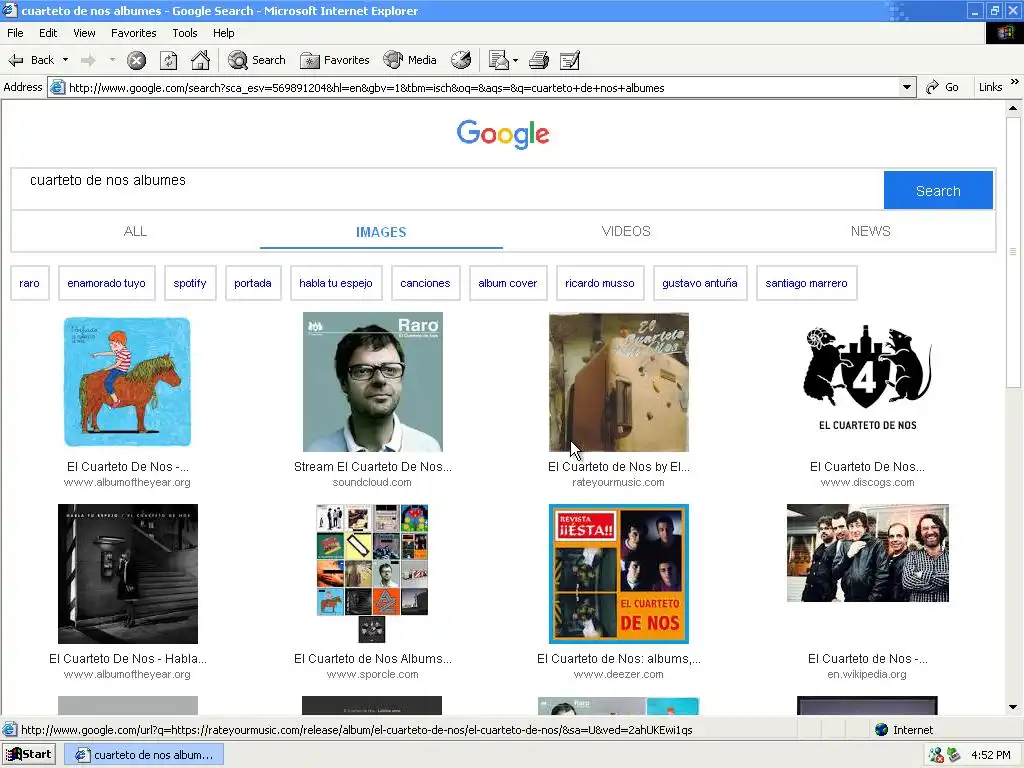This screenshot has width=1024, height=768.
Task: Select the 'enamorado tuyo' suggestion chip
Action: [x=106, y=283]
